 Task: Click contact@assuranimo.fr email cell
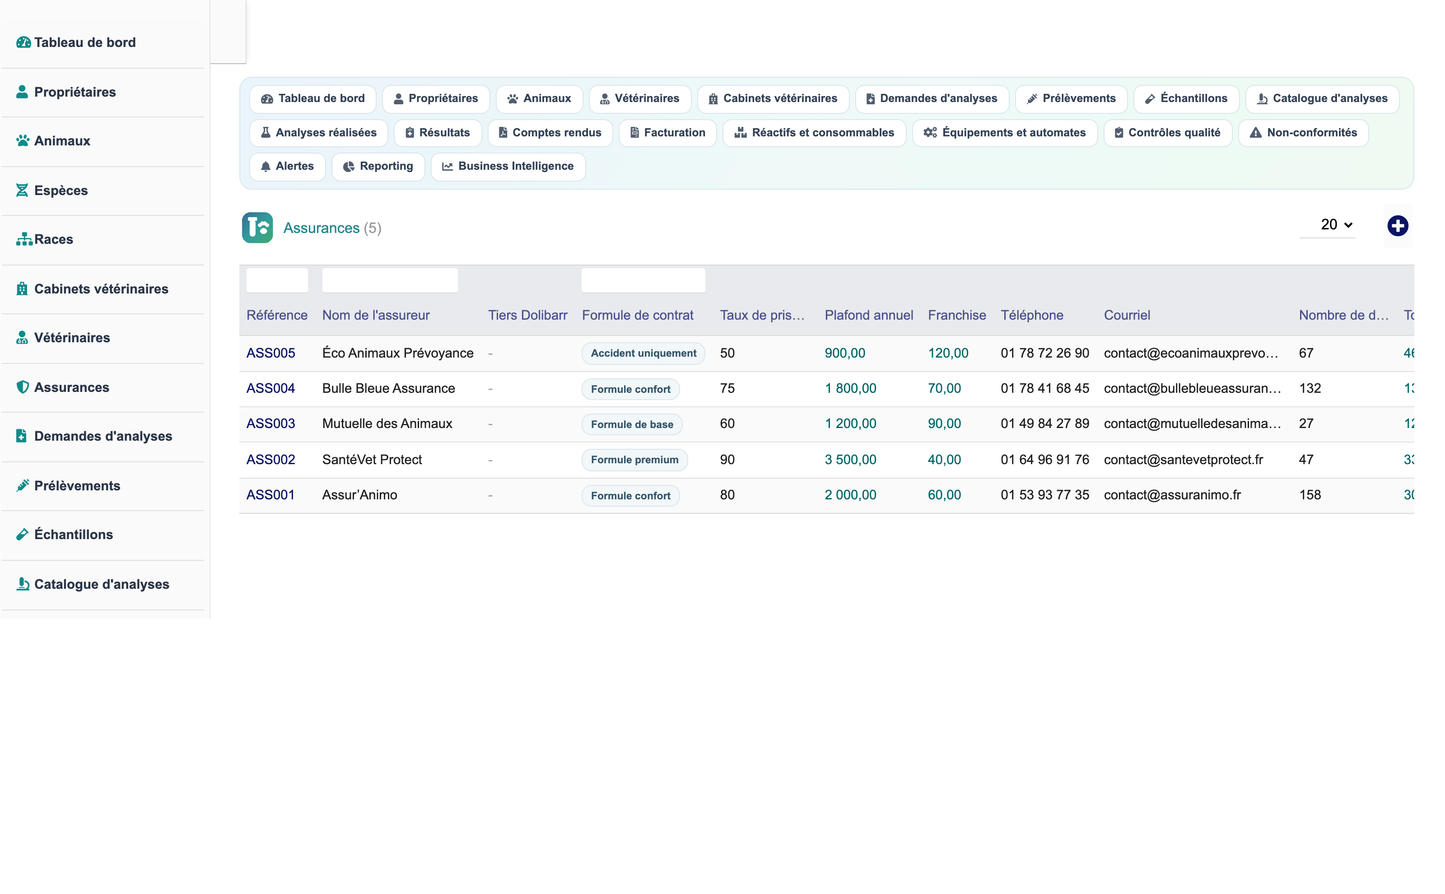pyautogui.click(x=1173, y=495)
